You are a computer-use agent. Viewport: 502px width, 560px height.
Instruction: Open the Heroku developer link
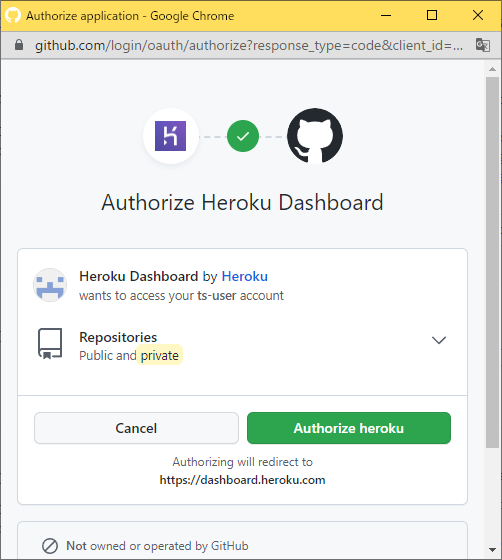(245, 276)
